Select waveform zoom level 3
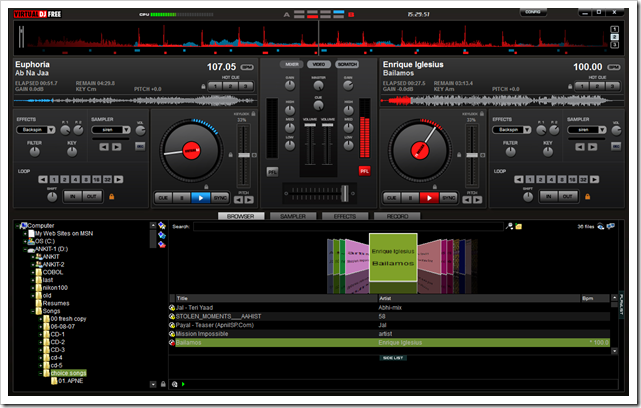641x408 pixels. pos(614,45)
